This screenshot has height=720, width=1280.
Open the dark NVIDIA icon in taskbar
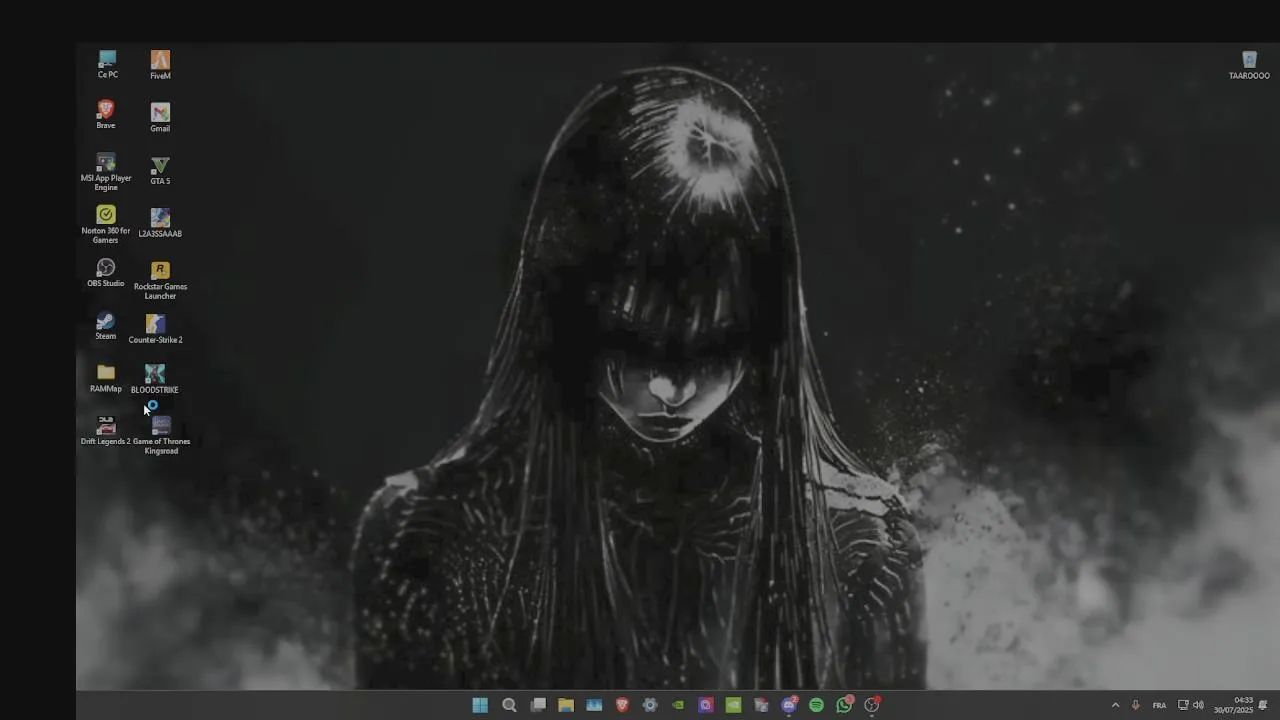tap(678, 705)
